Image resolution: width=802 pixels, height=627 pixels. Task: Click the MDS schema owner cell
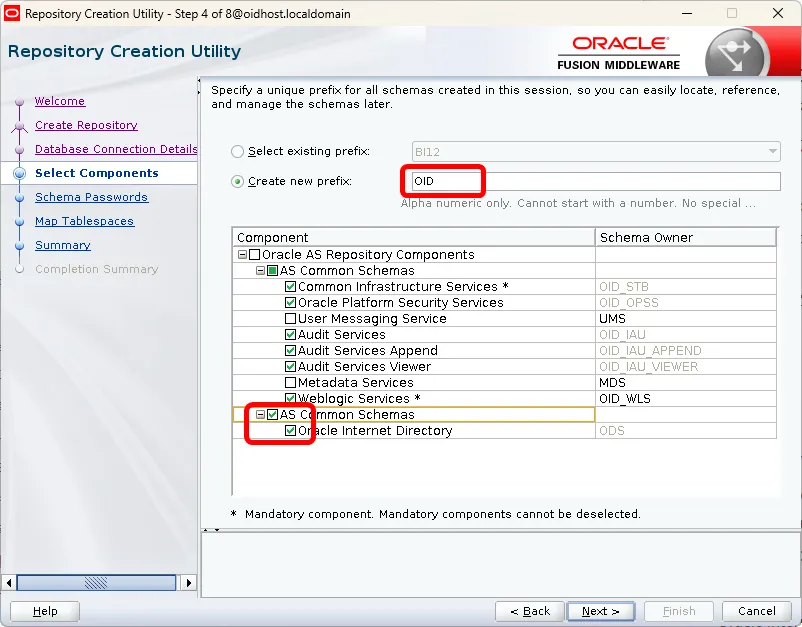686,383
